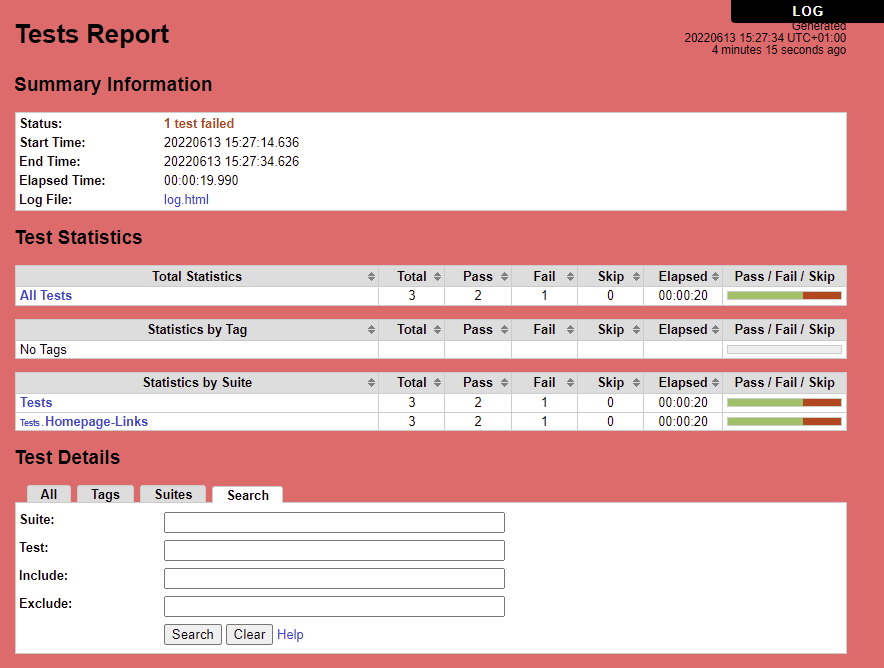Click sort arrows in Statistics by Suite header
The width and height of the screenshot is (884, 668).
pyautogui.click(x=371, y=383)
